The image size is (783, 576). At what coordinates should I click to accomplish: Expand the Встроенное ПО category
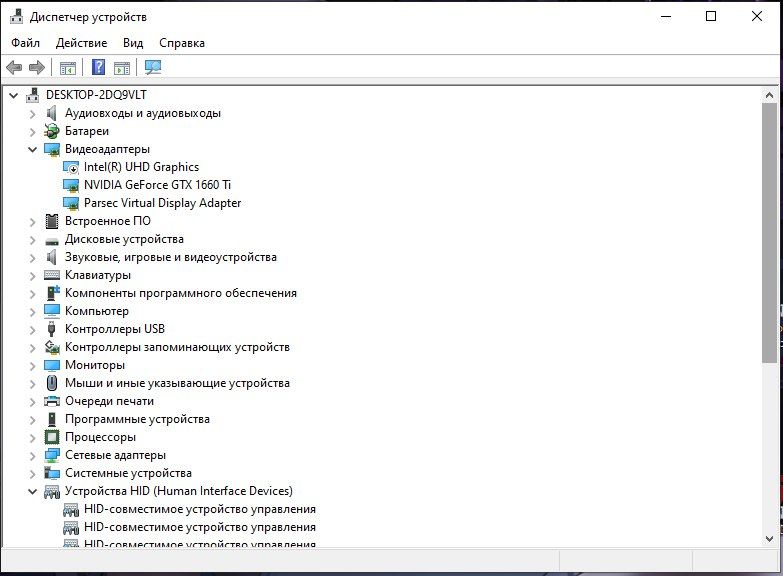click(x=32, y=222)
